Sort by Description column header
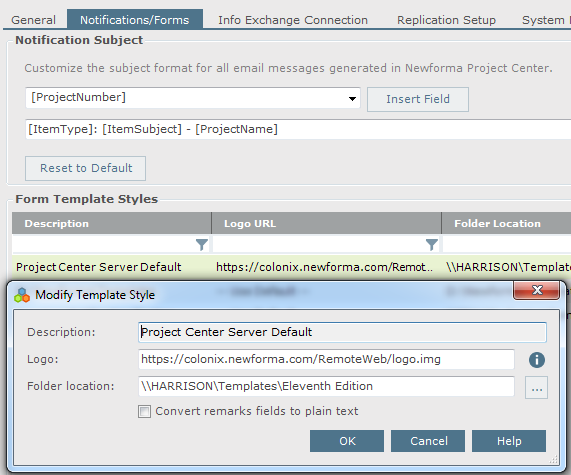Viewport: 571px width, 475px height. point(111,223)
